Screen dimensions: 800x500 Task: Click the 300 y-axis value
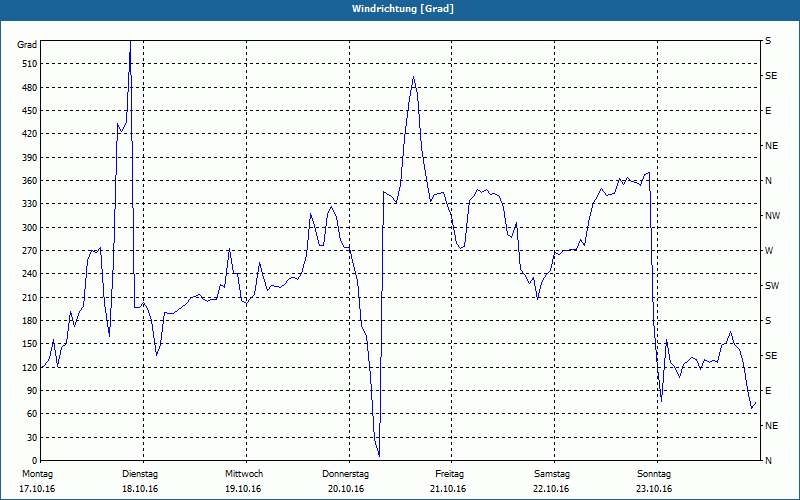(30, 228)
